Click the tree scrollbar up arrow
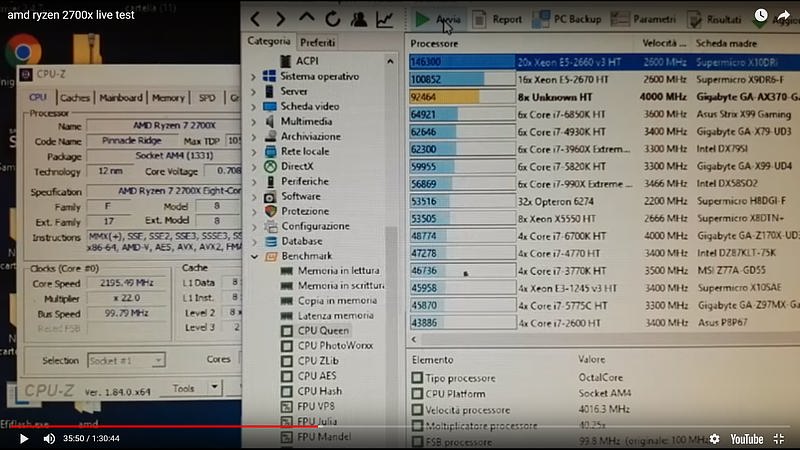The height and width of the screenshot is (450, 800). [390, 61]
